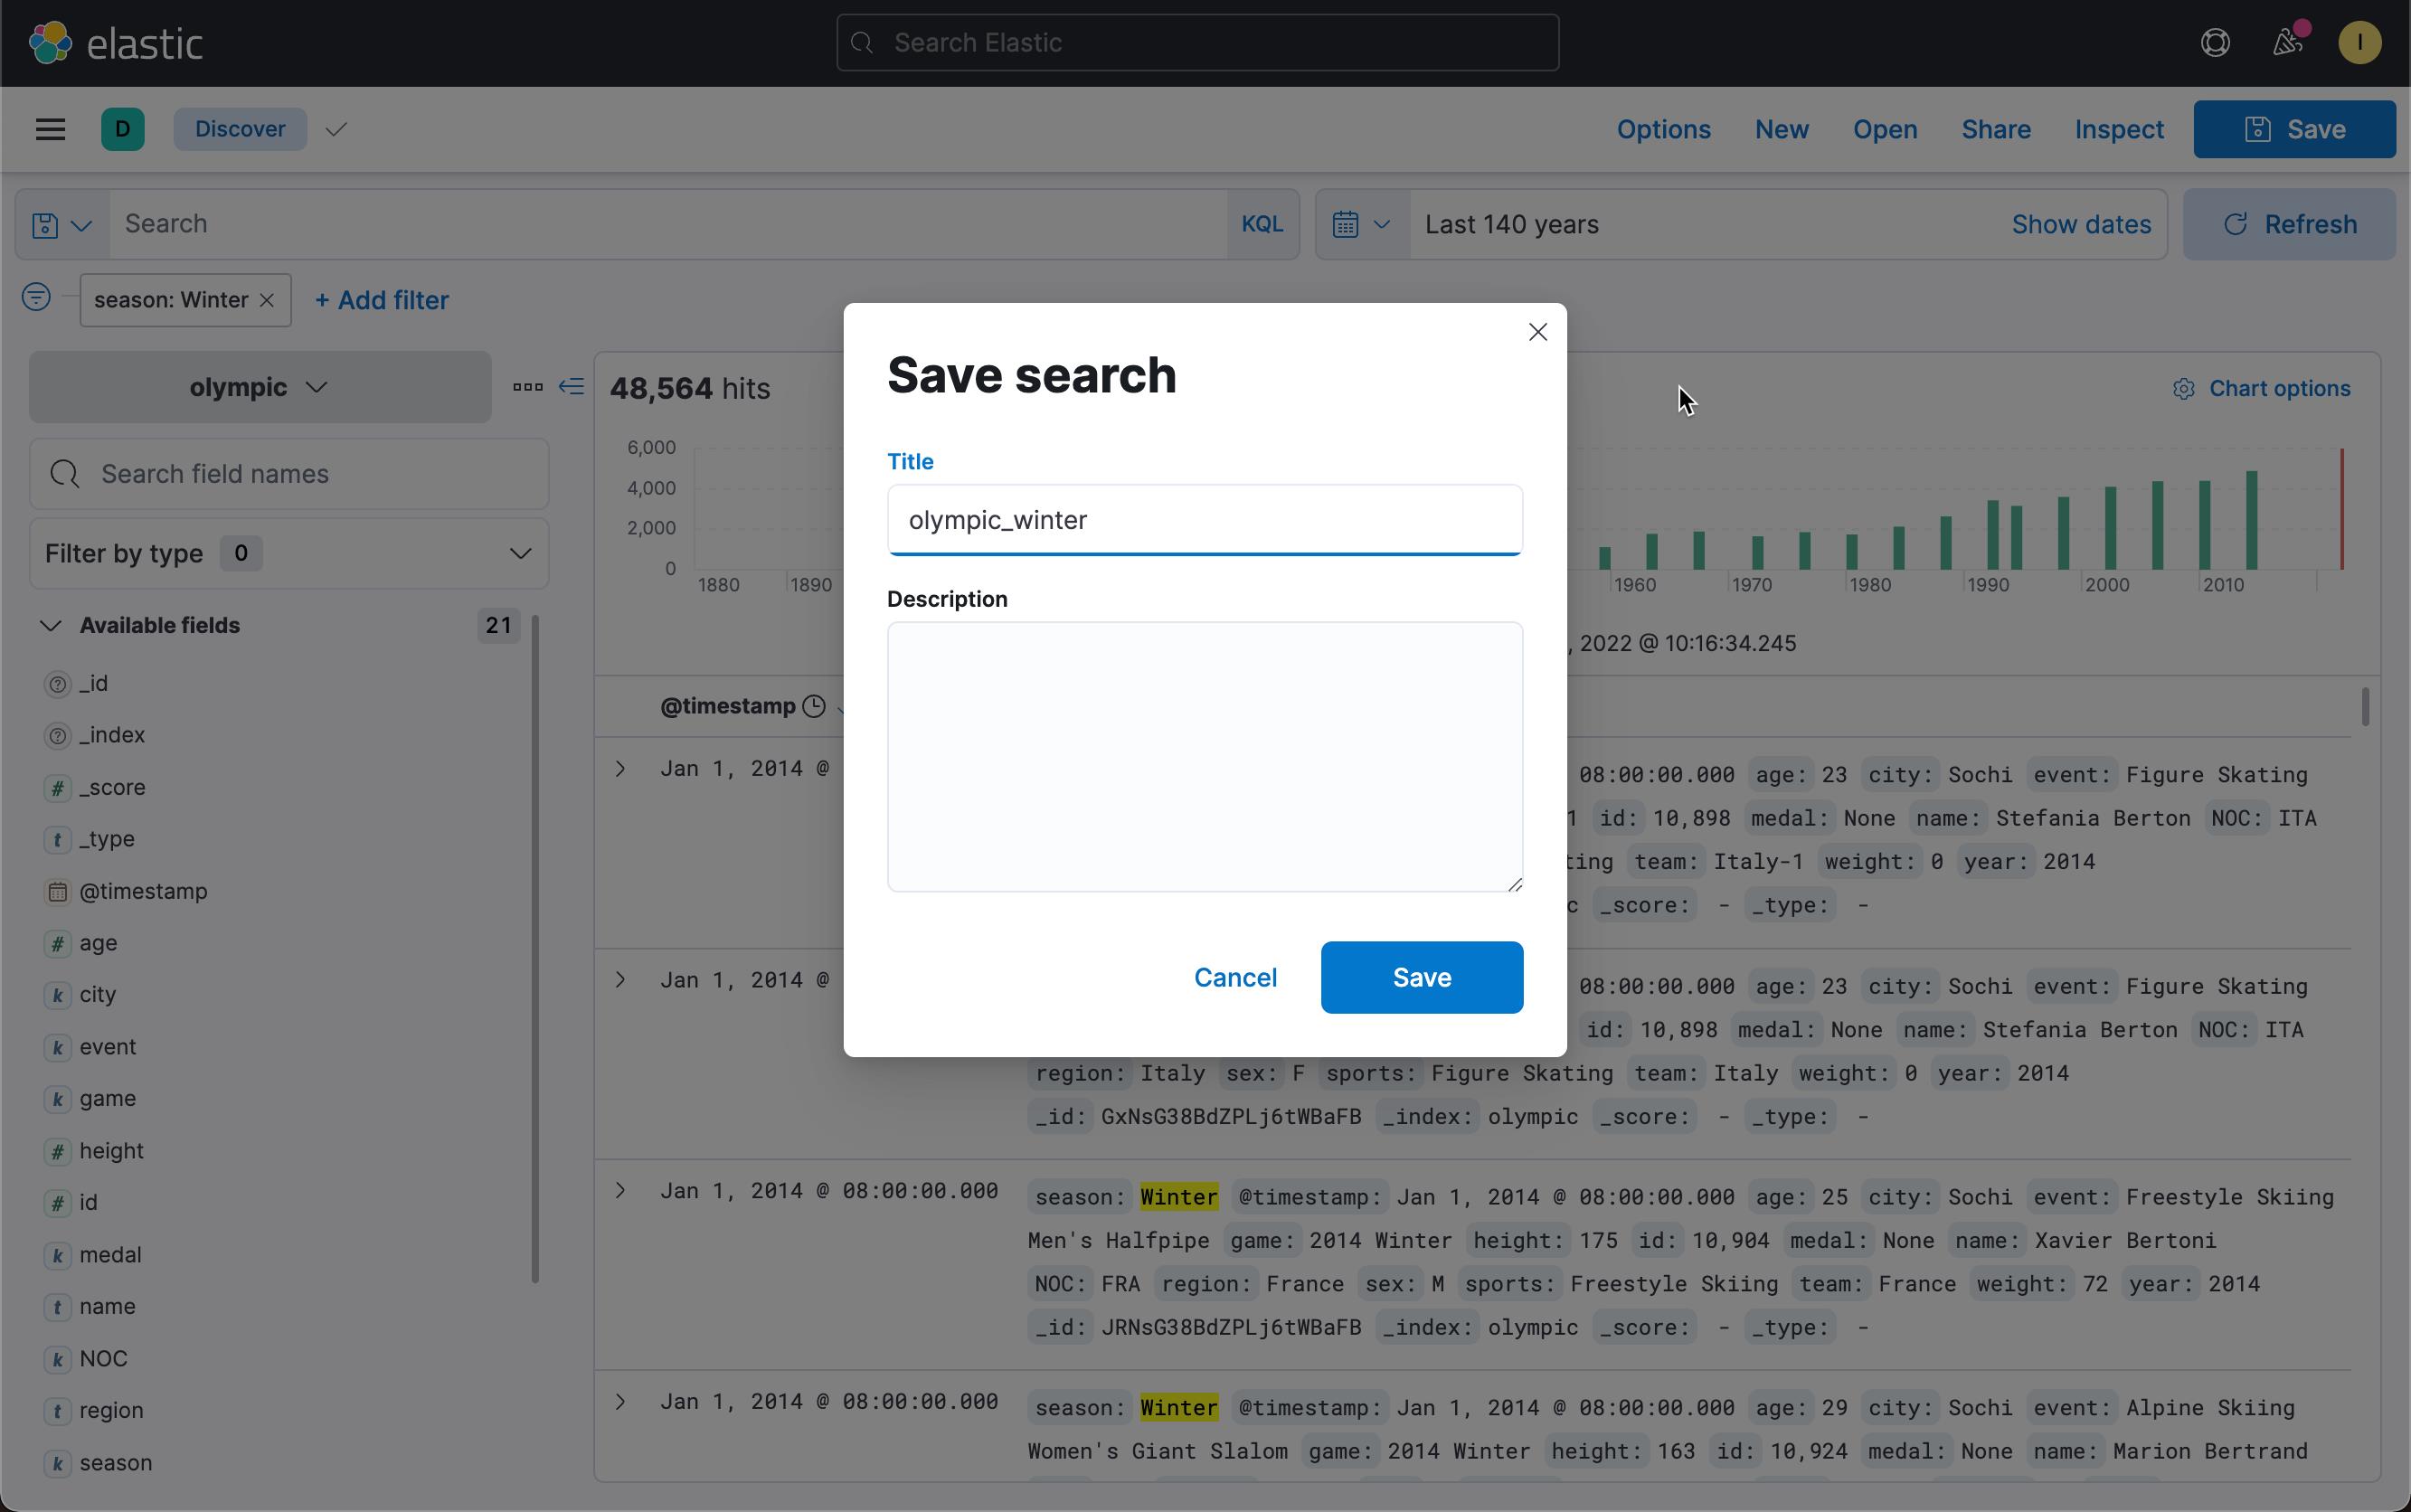The image size is (2411, 1512).
Task: Click the medal keyword field icon
Action: 58,1255
